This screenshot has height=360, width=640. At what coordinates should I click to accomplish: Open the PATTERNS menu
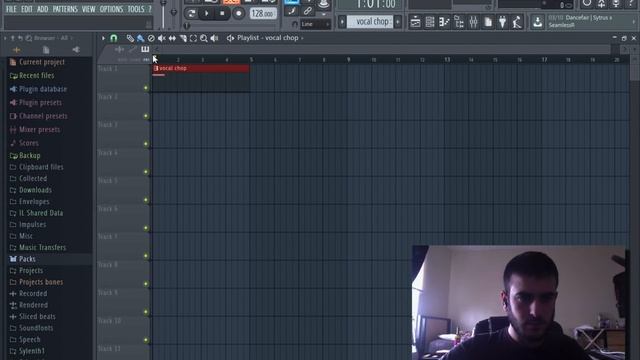click(65, 9)
